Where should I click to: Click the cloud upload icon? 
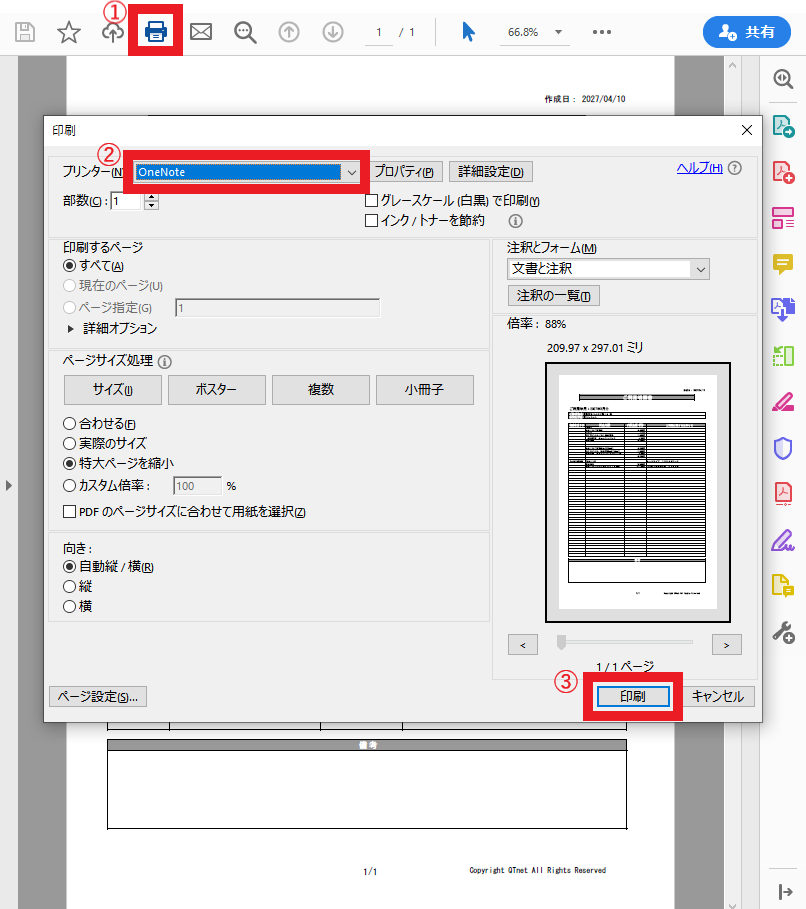pyautogui.click(x=113, y=32)
